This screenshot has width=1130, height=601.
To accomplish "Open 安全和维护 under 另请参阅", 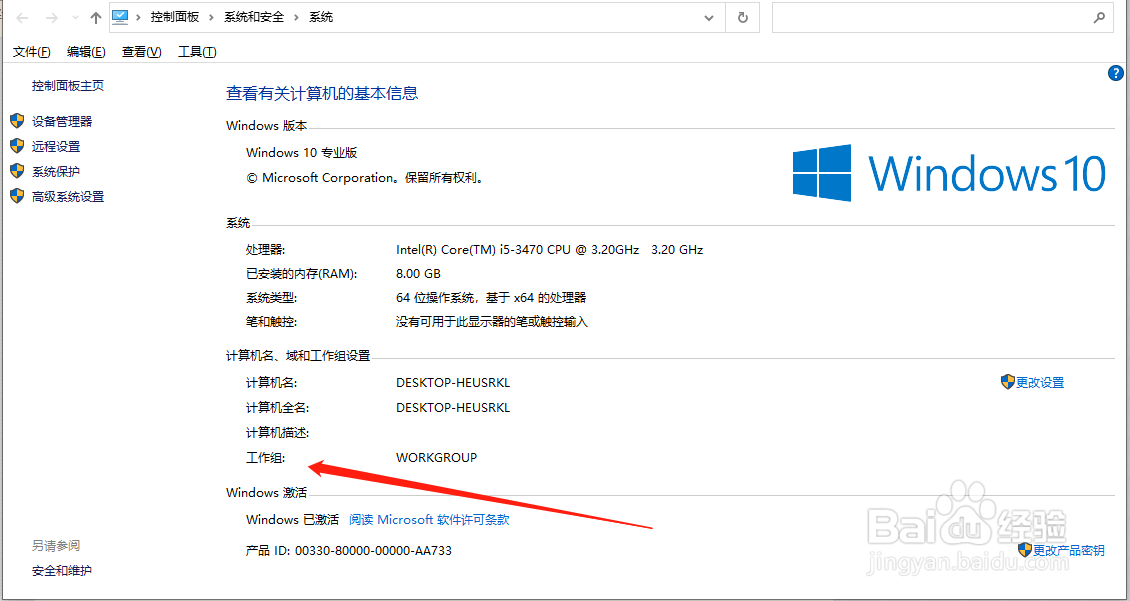I will point(62,571).
